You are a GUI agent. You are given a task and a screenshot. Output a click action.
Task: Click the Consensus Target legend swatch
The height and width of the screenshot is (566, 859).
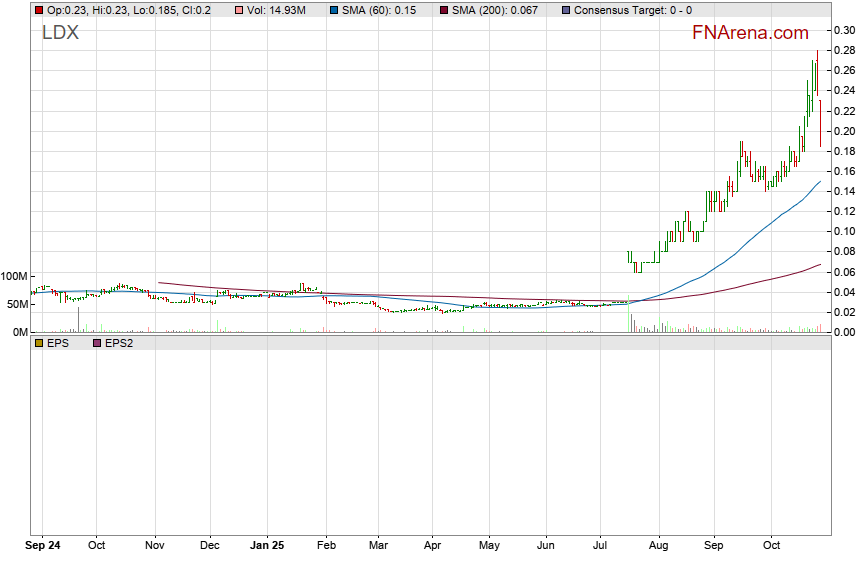pyautogui.click(x=567, y=10)
